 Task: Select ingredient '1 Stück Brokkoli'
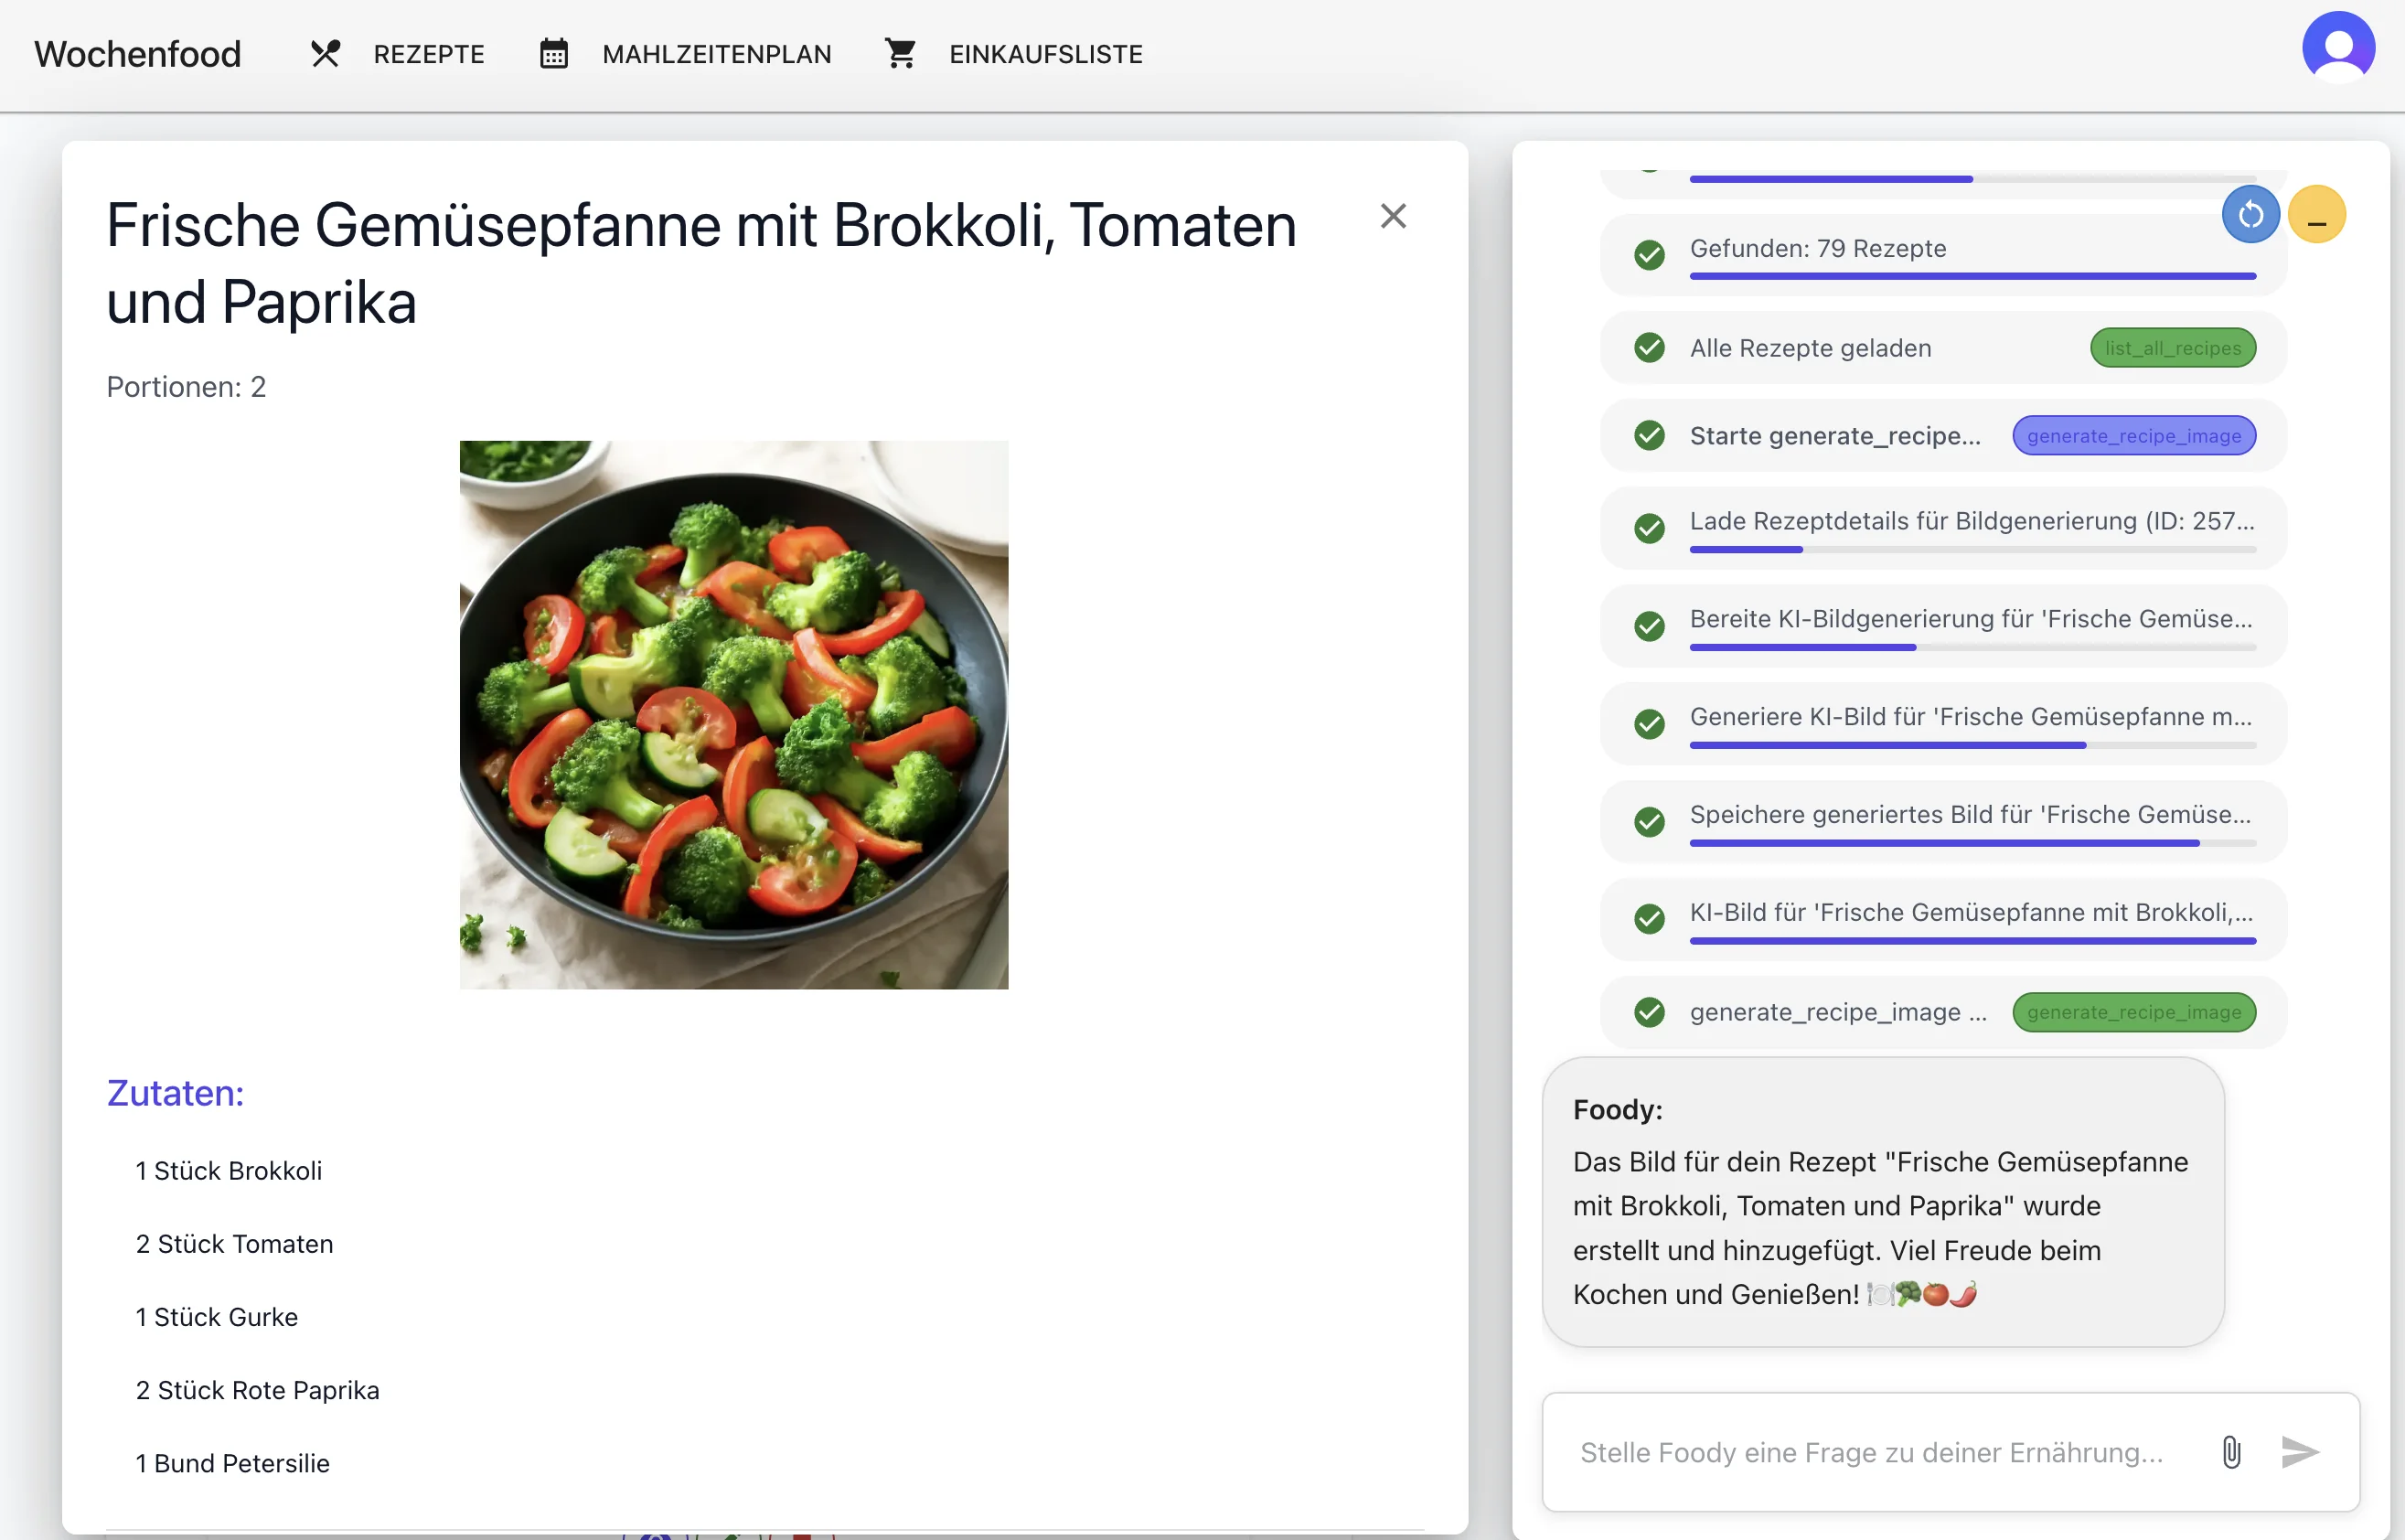click(229, 1171)
